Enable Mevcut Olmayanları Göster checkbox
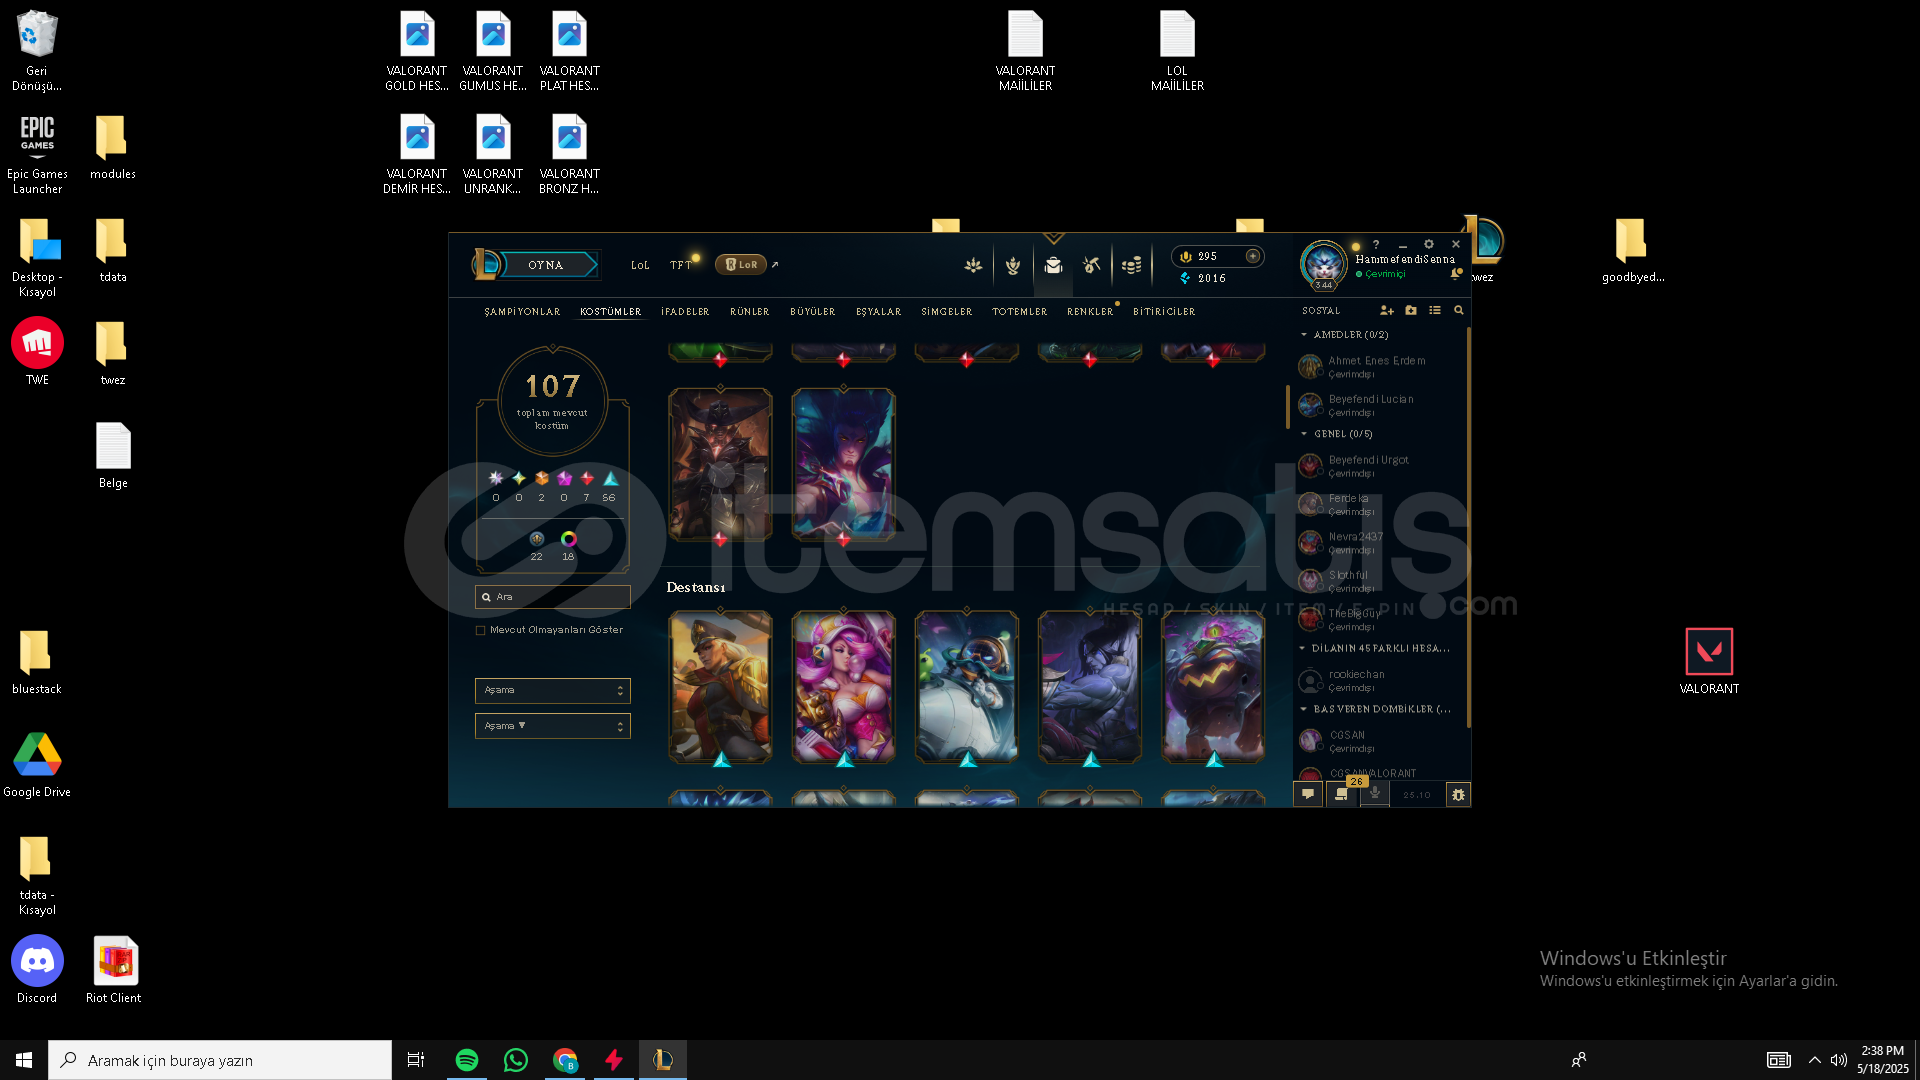This screenshot has height=1080, width=1920. pyautogui.click(x=481, y=631)
